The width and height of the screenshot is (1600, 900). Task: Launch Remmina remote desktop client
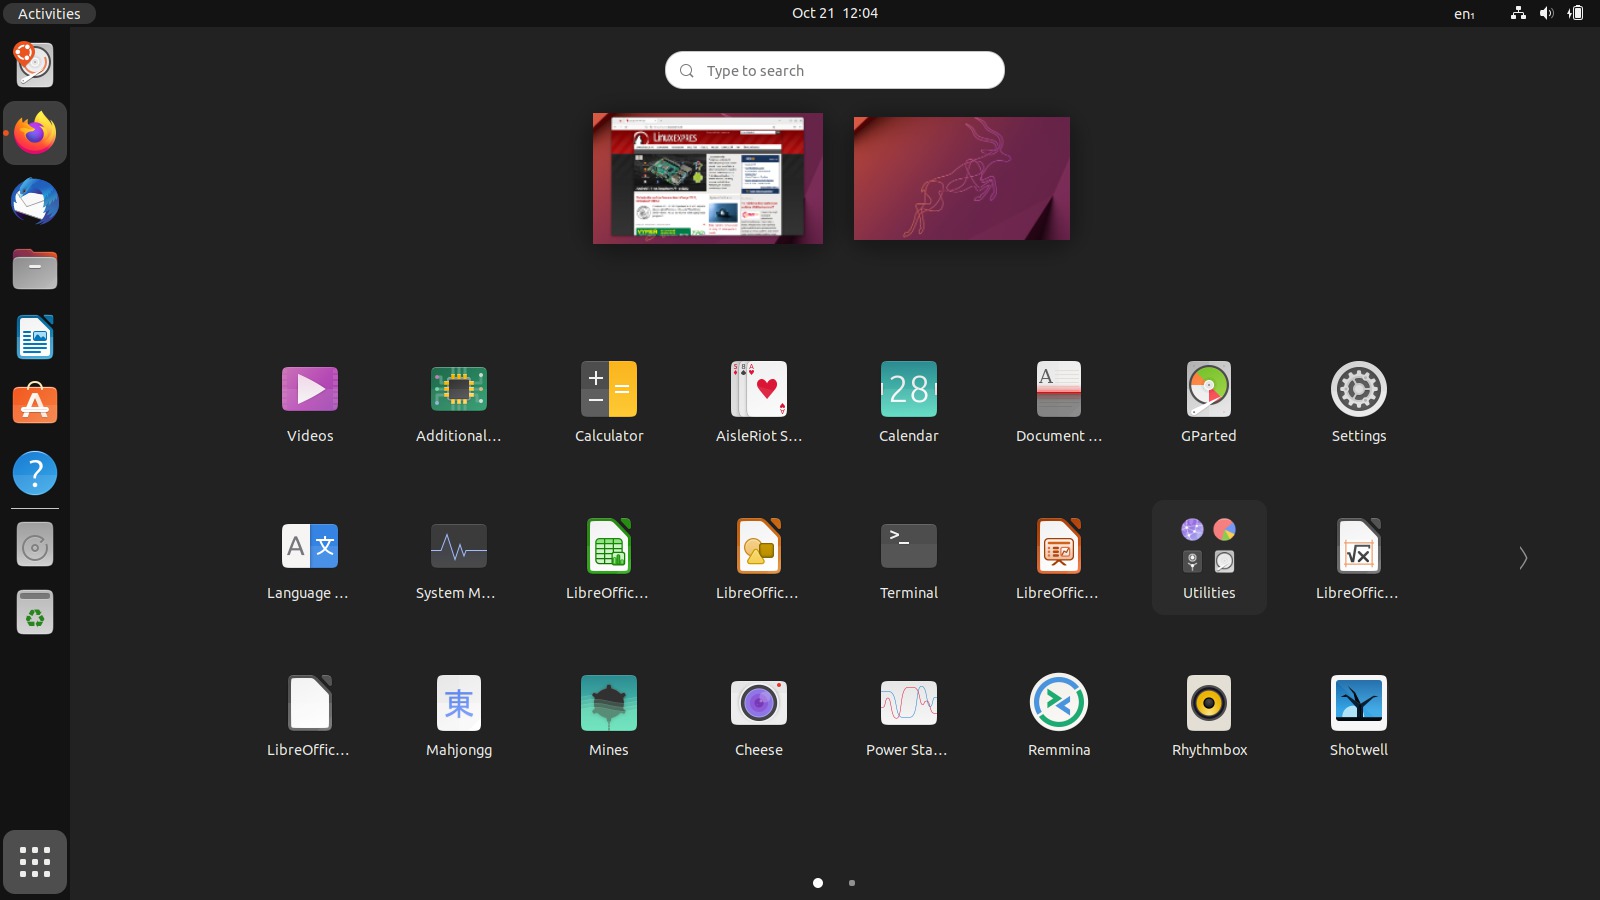pyautogui.click(x=1059, y=716)
